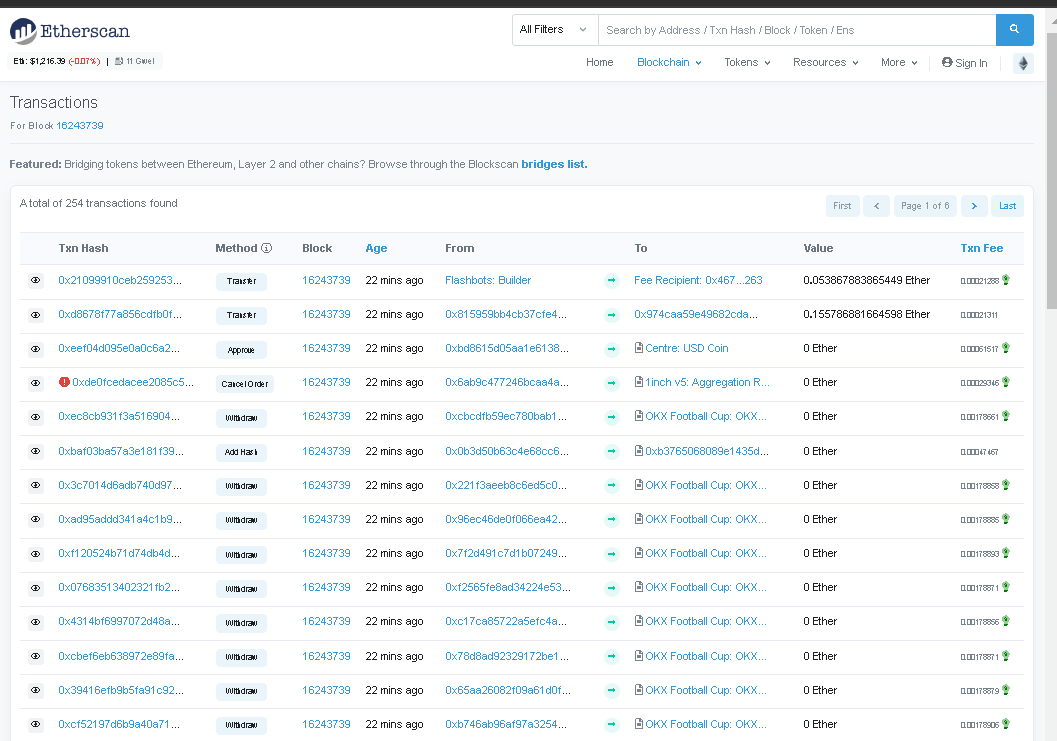Click contract icon in 0x78d8ad92329172be1 row
The image size is (1057, 741).
point(638,655)
